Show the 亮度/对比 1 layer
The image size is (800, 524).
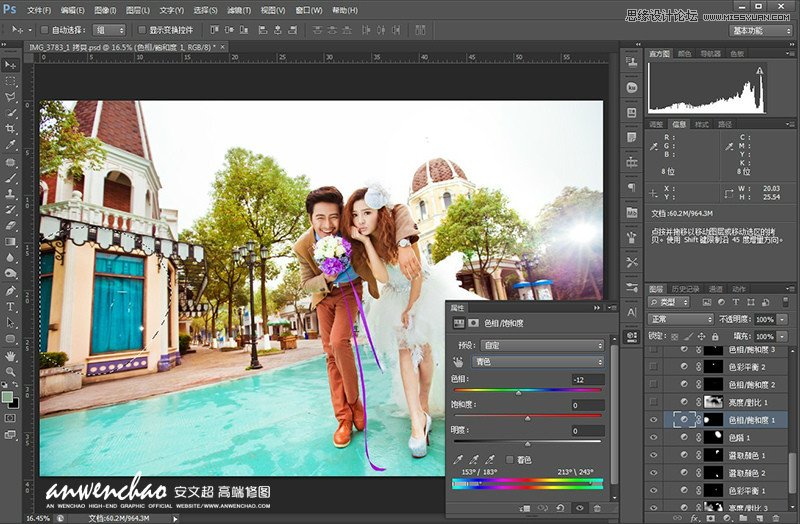(653, 402)
